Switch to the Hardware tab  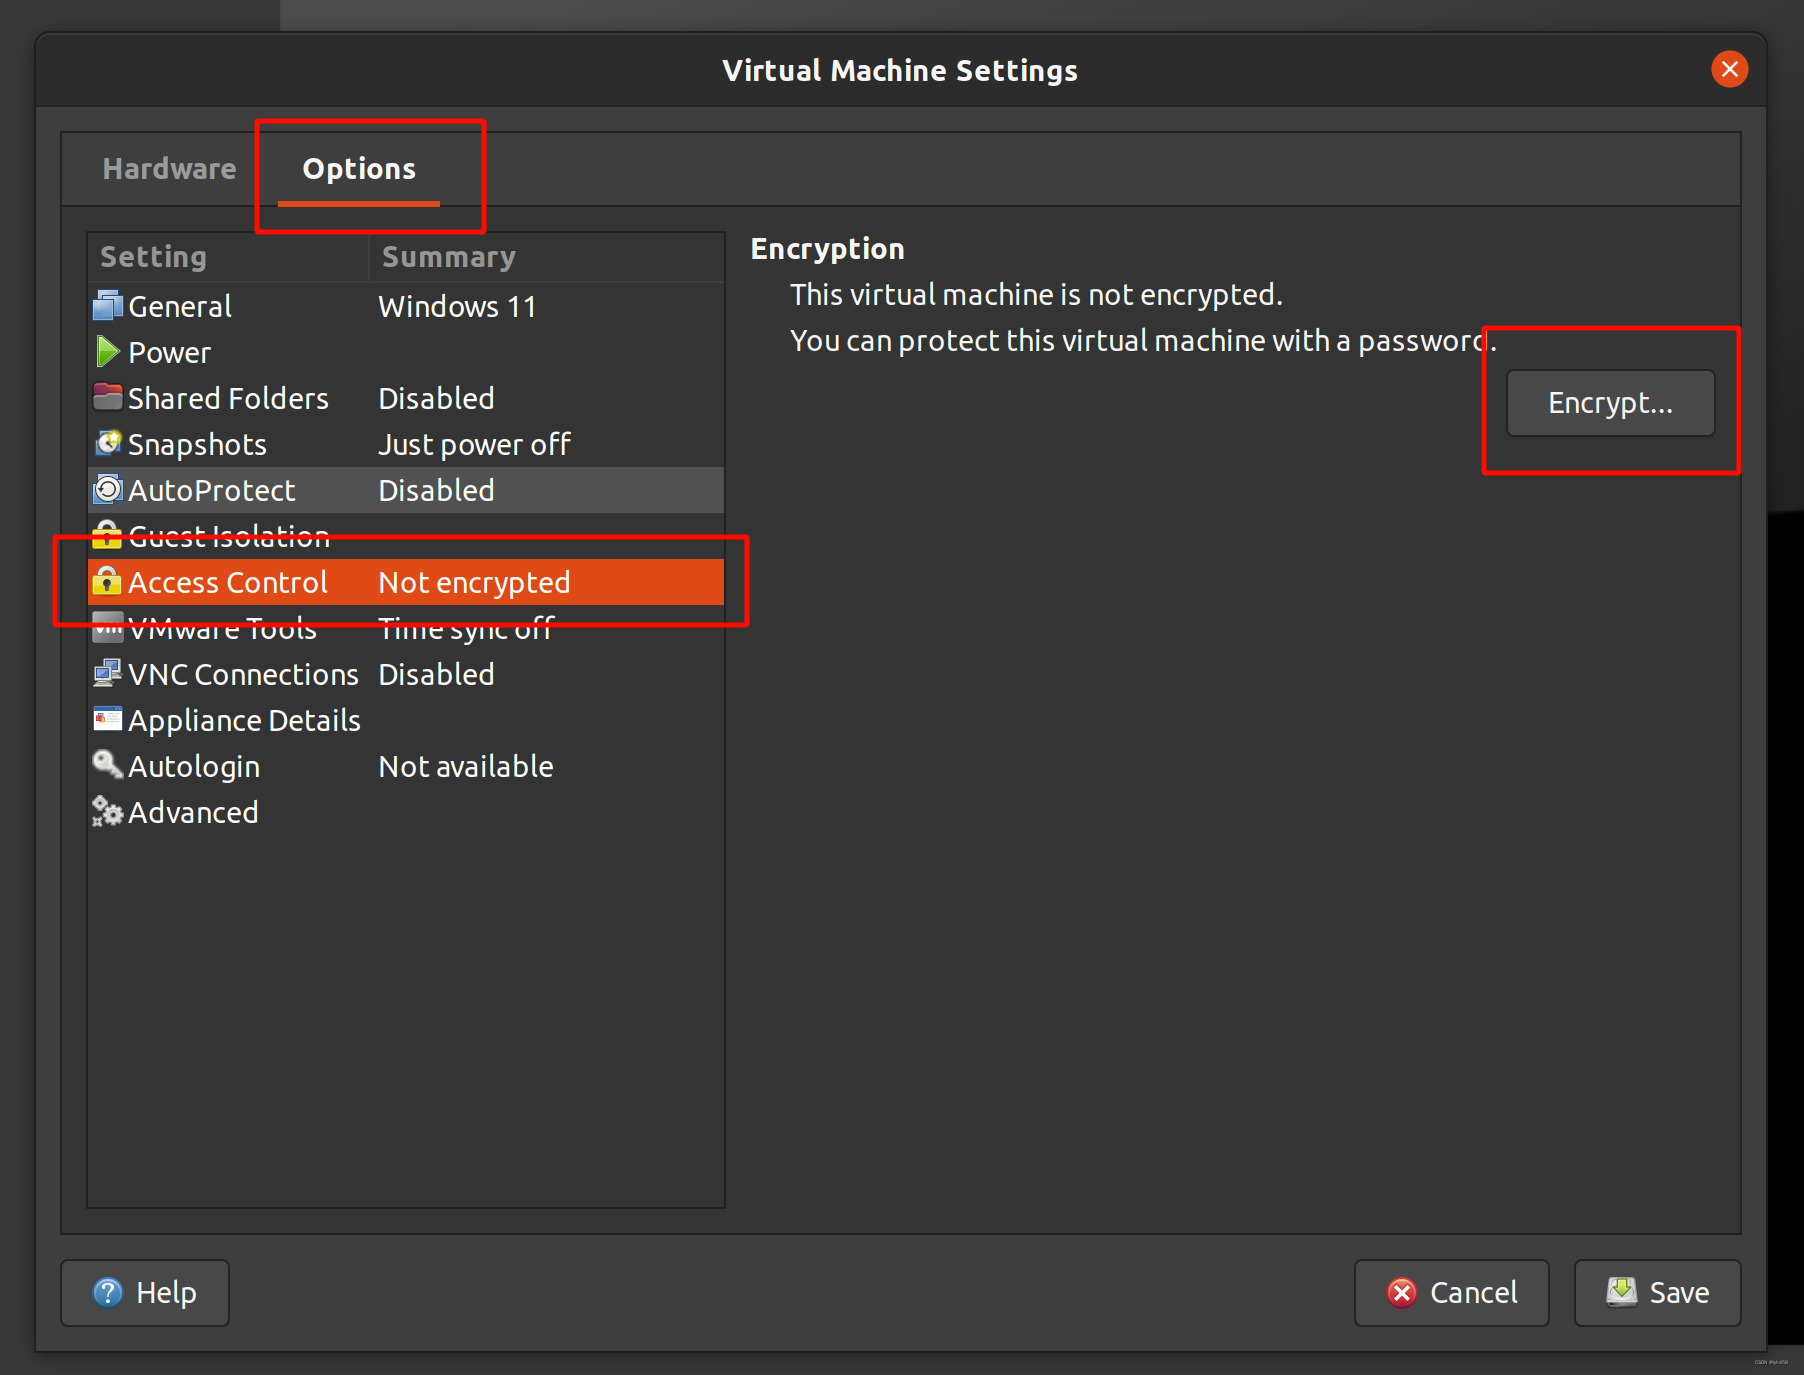pyautogui.click(x=170, y=169)
